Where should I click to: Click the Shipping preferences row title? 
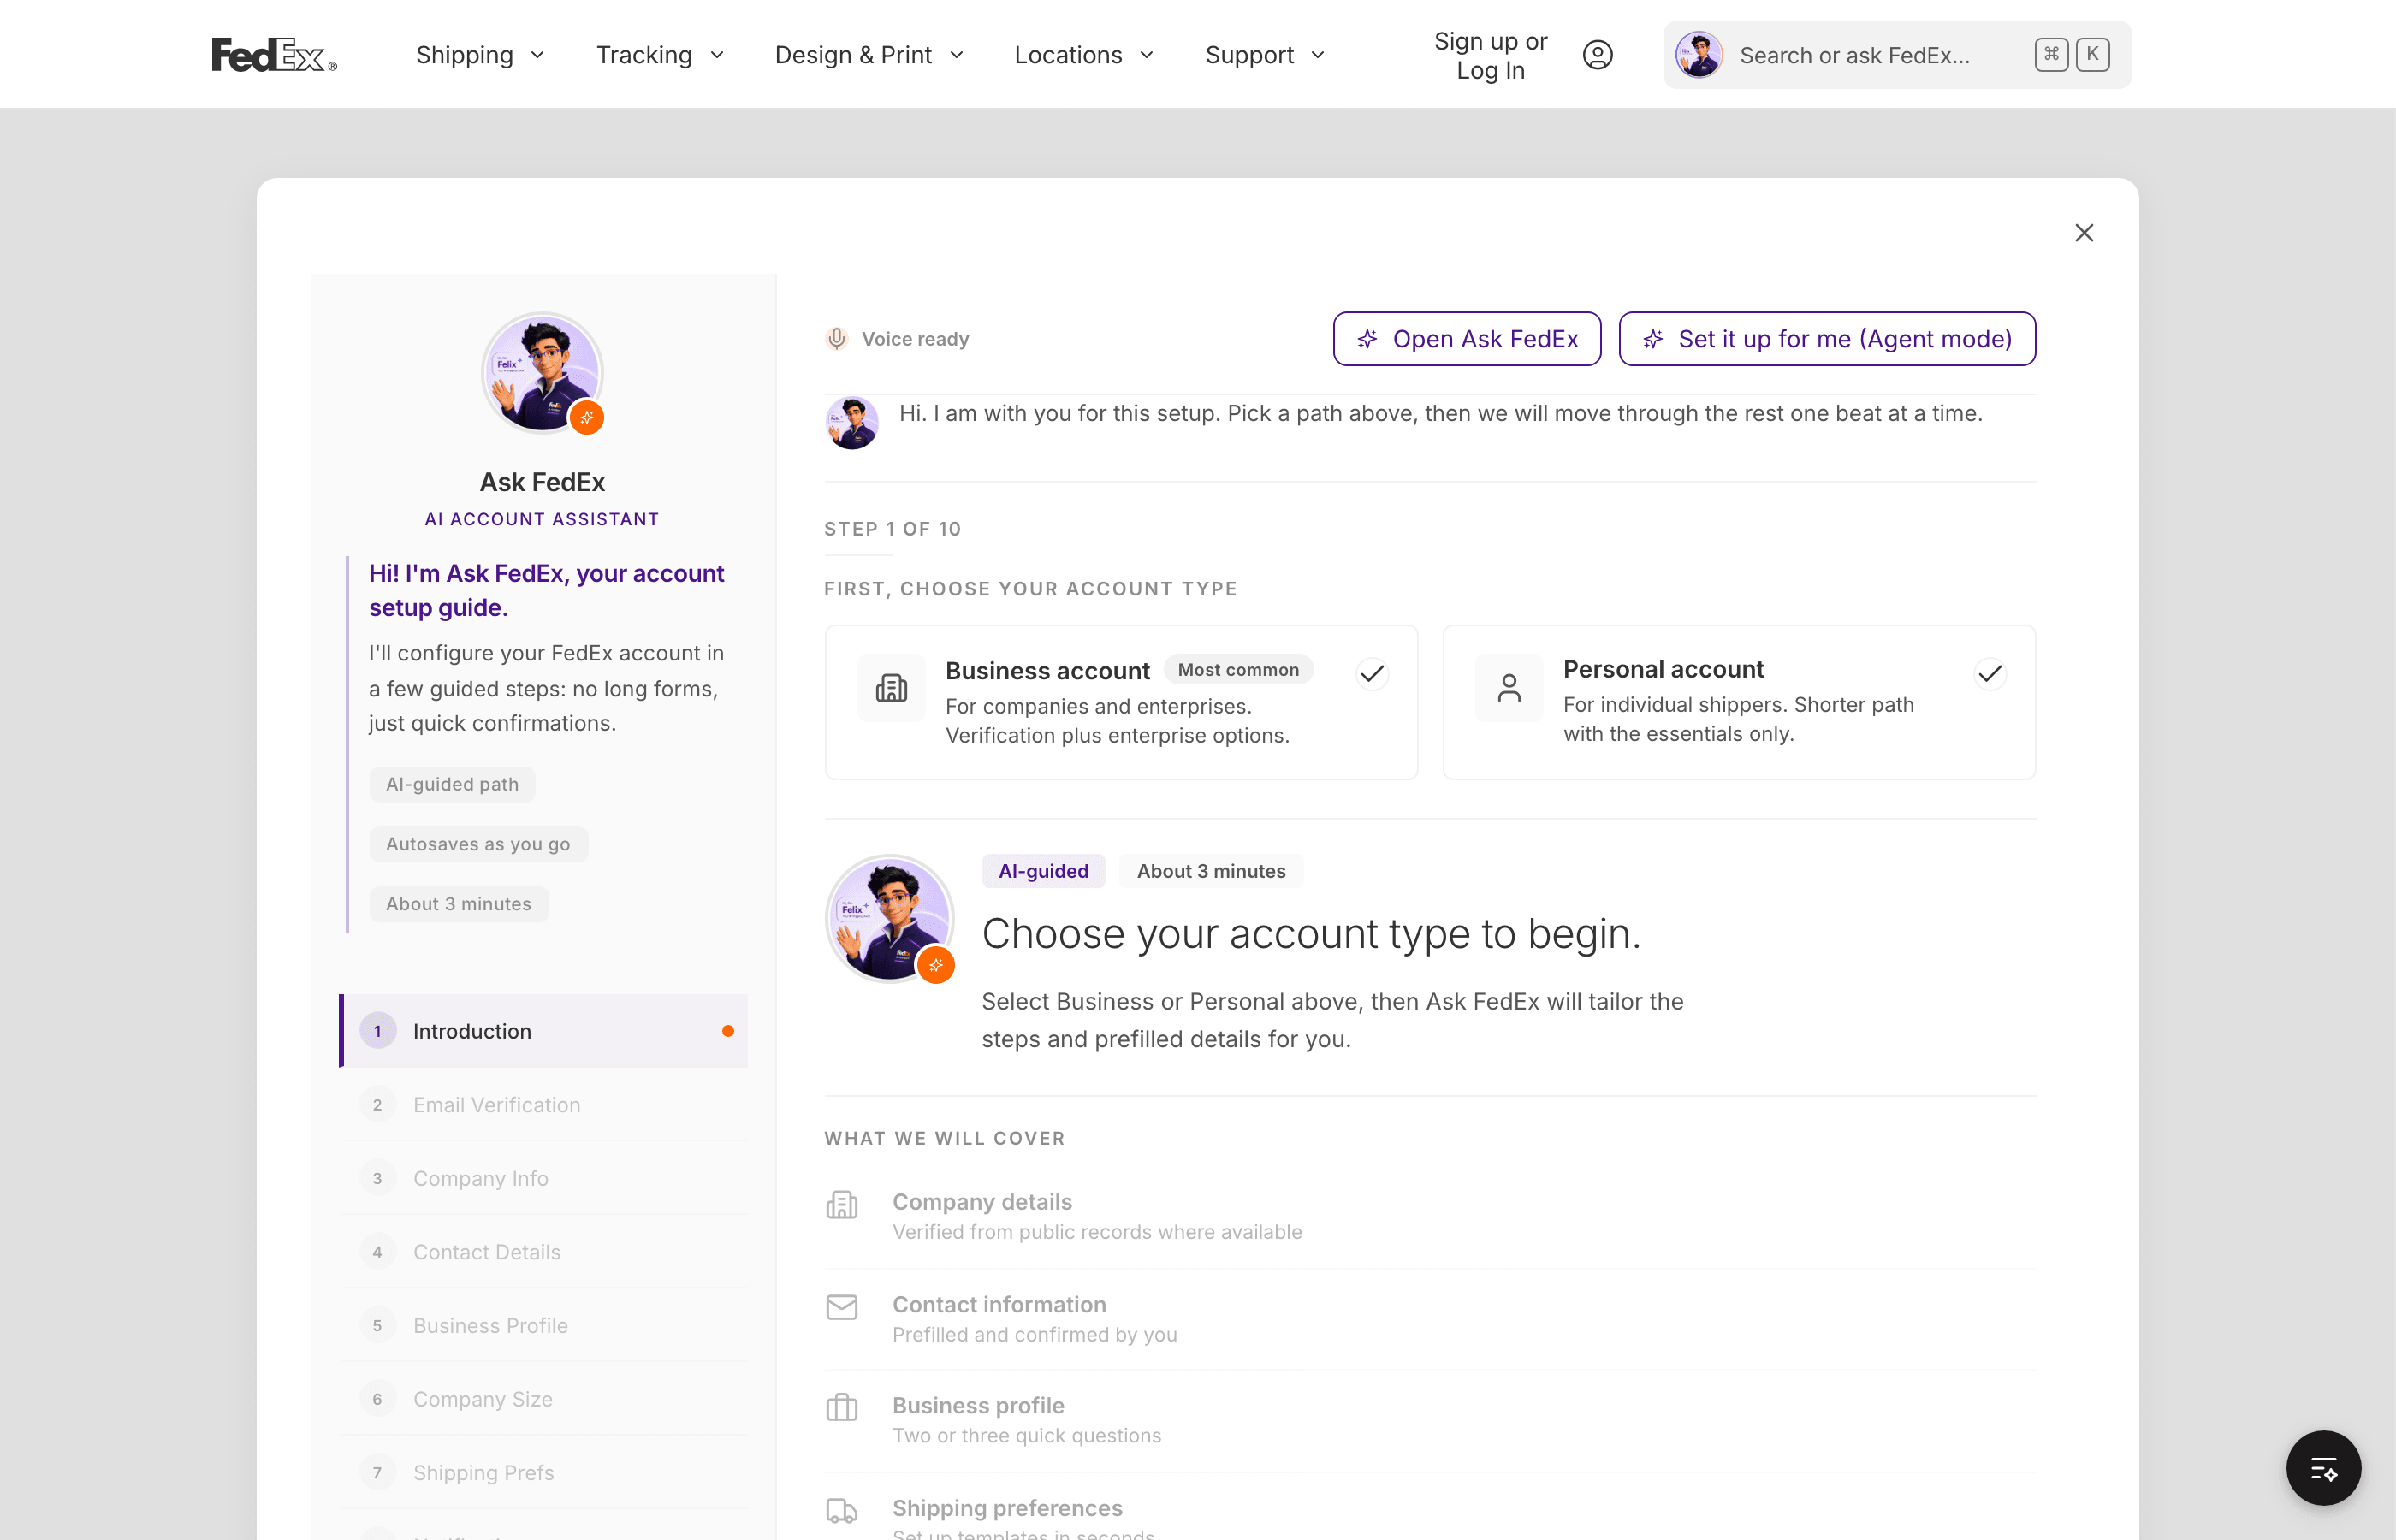tap(1007, 1508)
